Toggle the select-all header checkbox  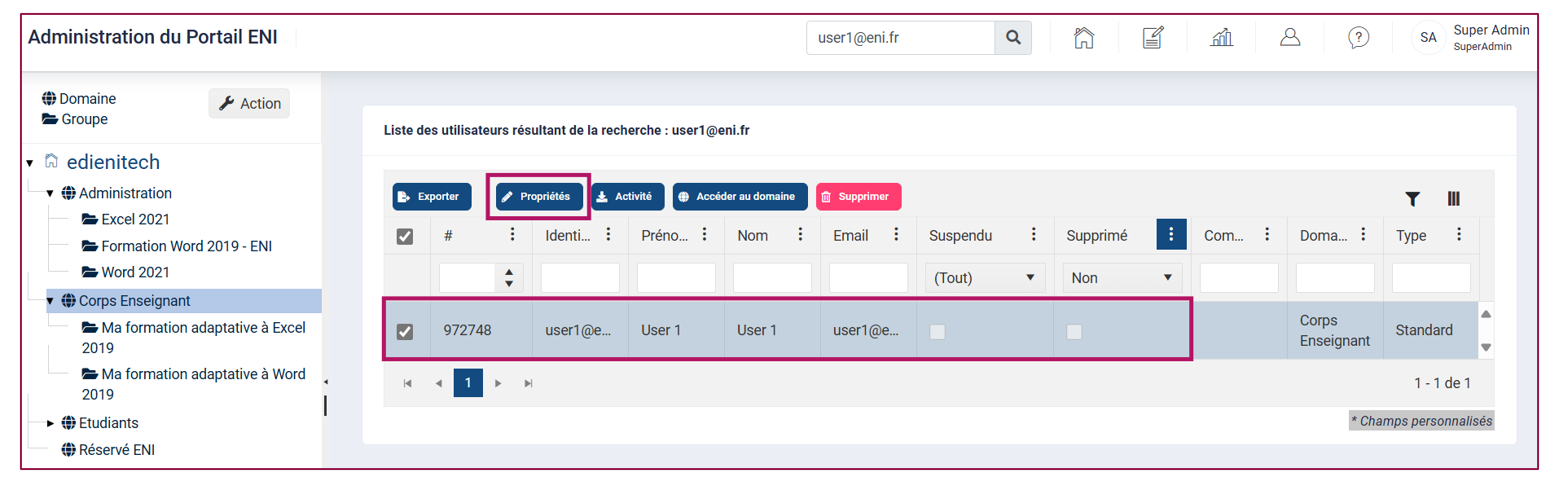pos(405,236)
